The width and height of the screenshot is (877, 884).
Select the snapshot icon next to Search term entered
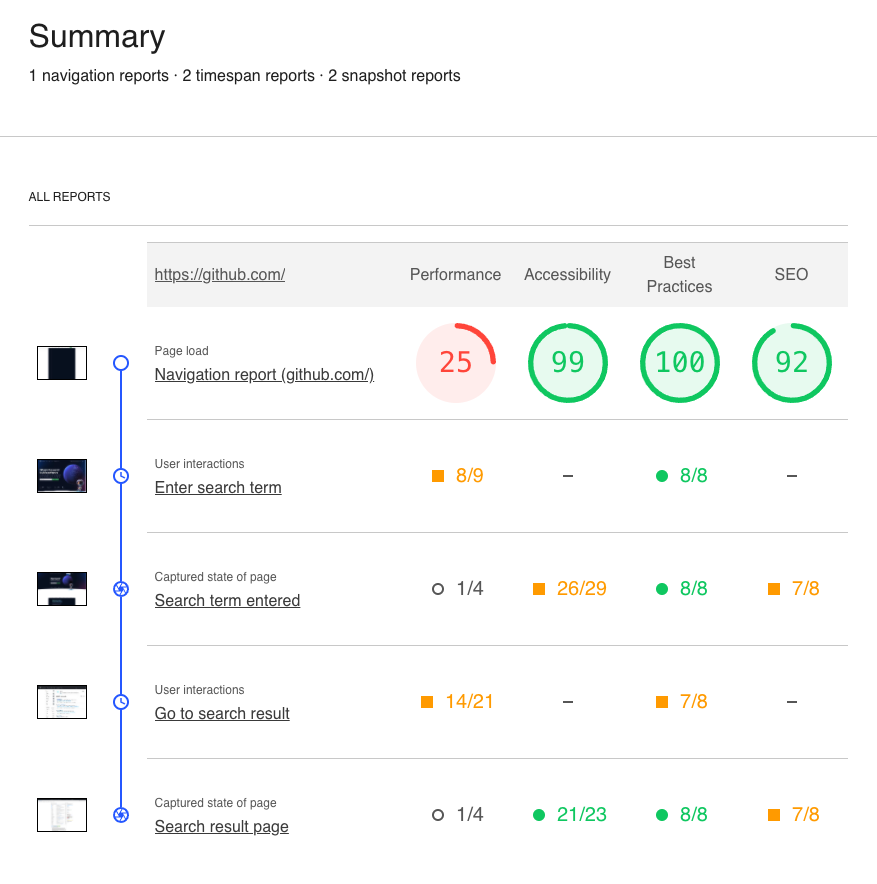point(120,589)
